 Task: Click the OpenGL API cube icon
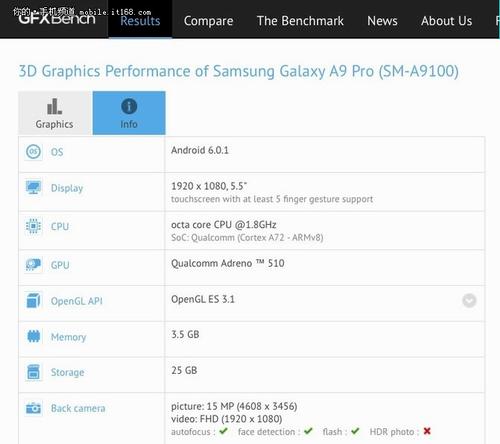pos(33,300)
